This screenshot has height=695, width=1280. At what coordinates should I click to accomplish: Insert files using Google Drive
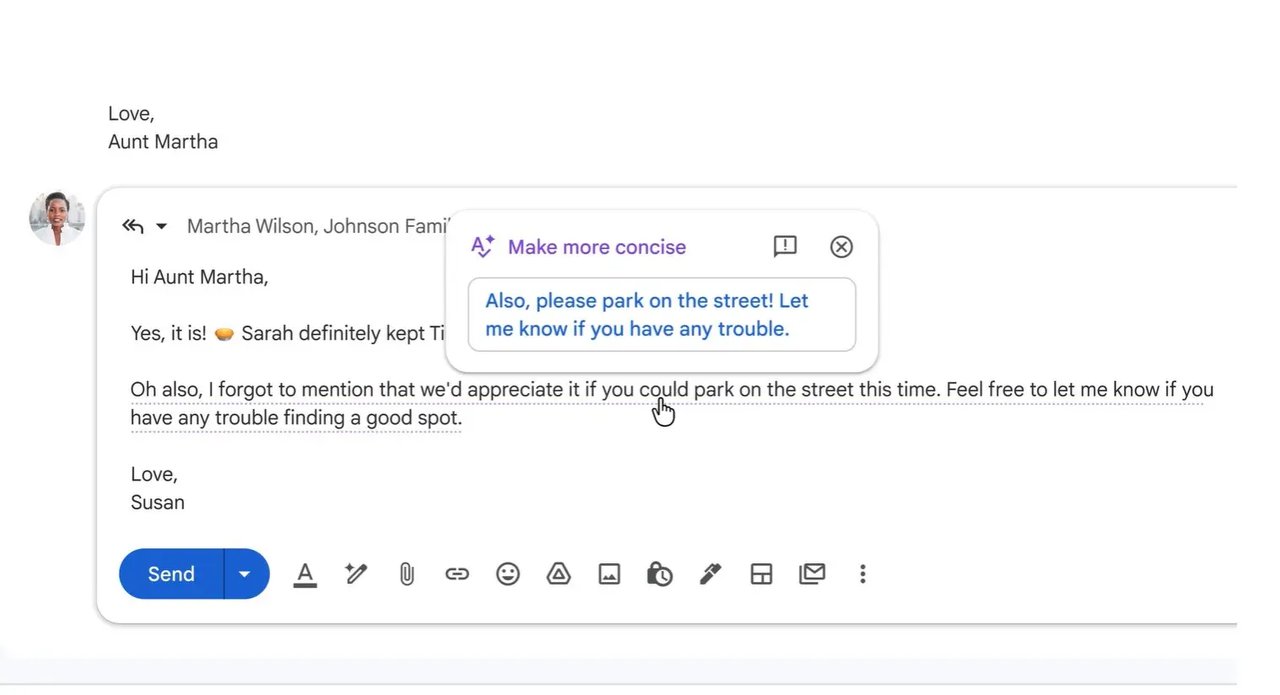point(558,574)
